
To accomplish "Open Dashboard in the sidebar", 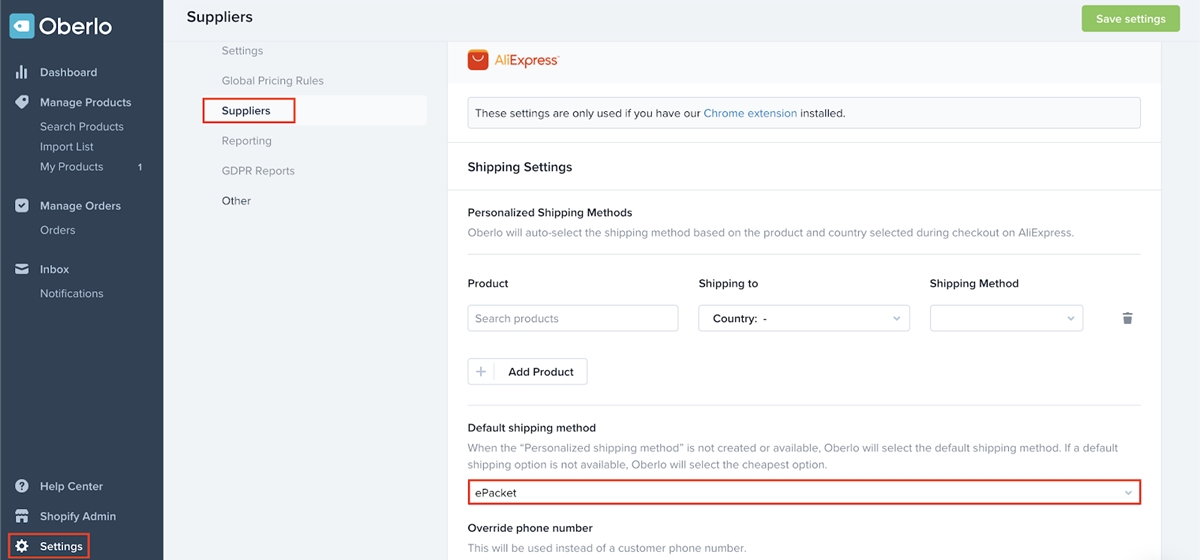I will pos(68,72).
